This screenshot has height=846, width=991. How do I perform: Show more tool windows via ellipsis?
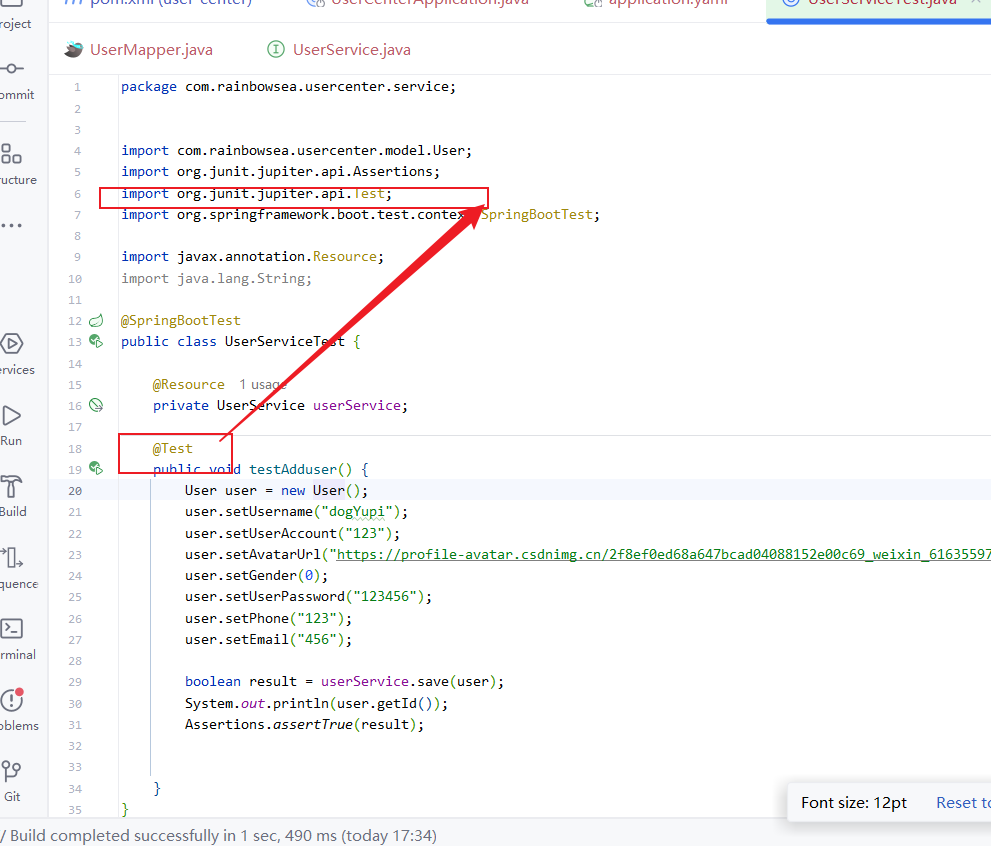pyautogui.click(x=11, y=225)
